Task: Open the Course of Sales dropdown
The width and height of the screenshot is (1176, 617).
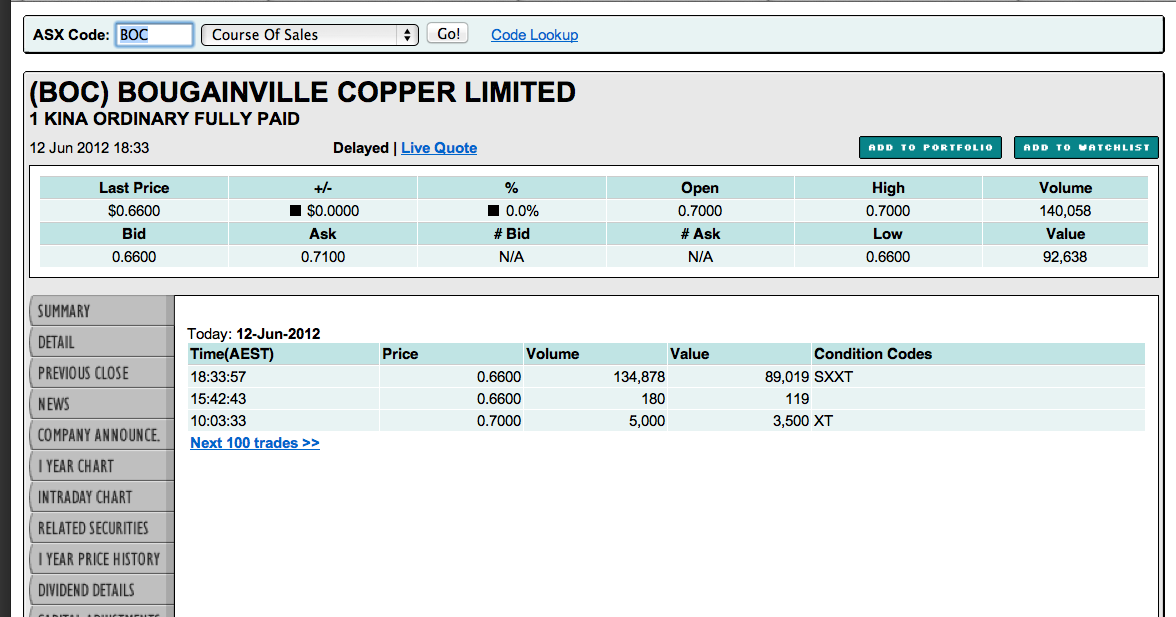Action: (x=300, y=33)
